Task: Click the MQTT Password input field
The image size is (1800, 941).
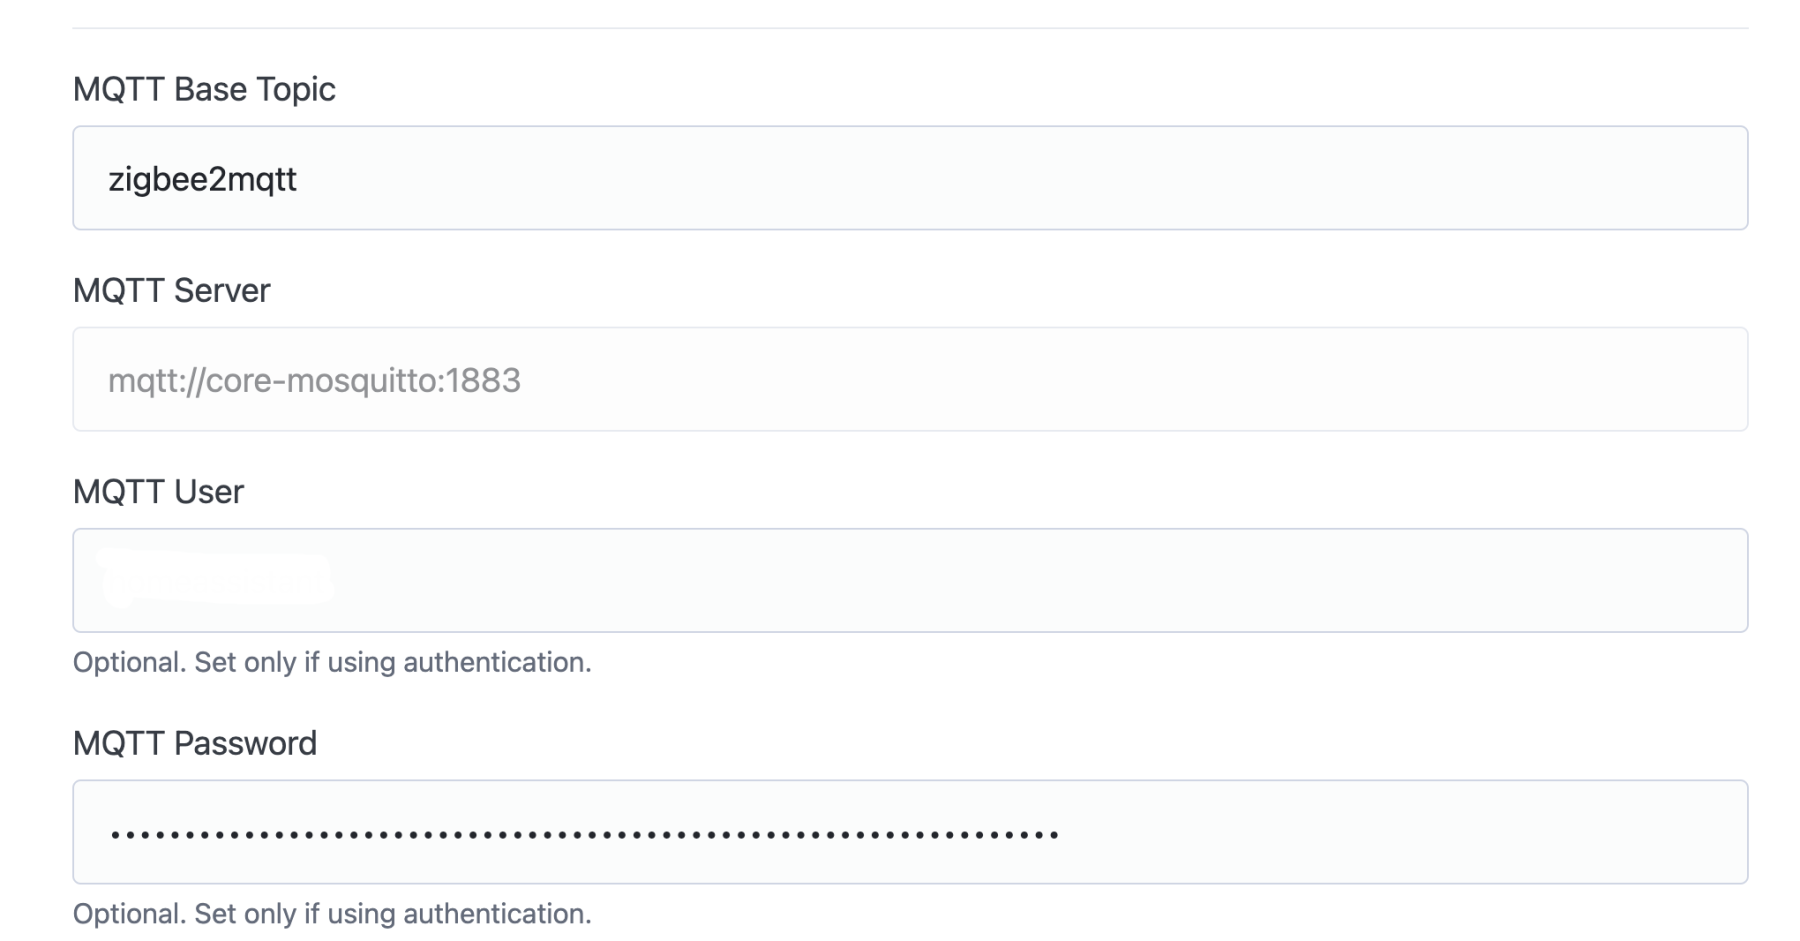Action: [900, 832]
